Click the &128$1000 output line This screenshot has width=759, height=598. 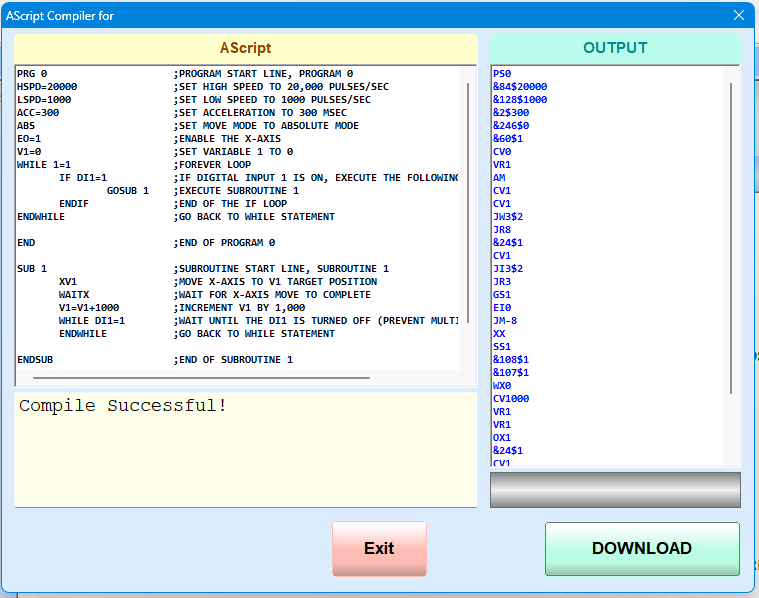(520, 100)
